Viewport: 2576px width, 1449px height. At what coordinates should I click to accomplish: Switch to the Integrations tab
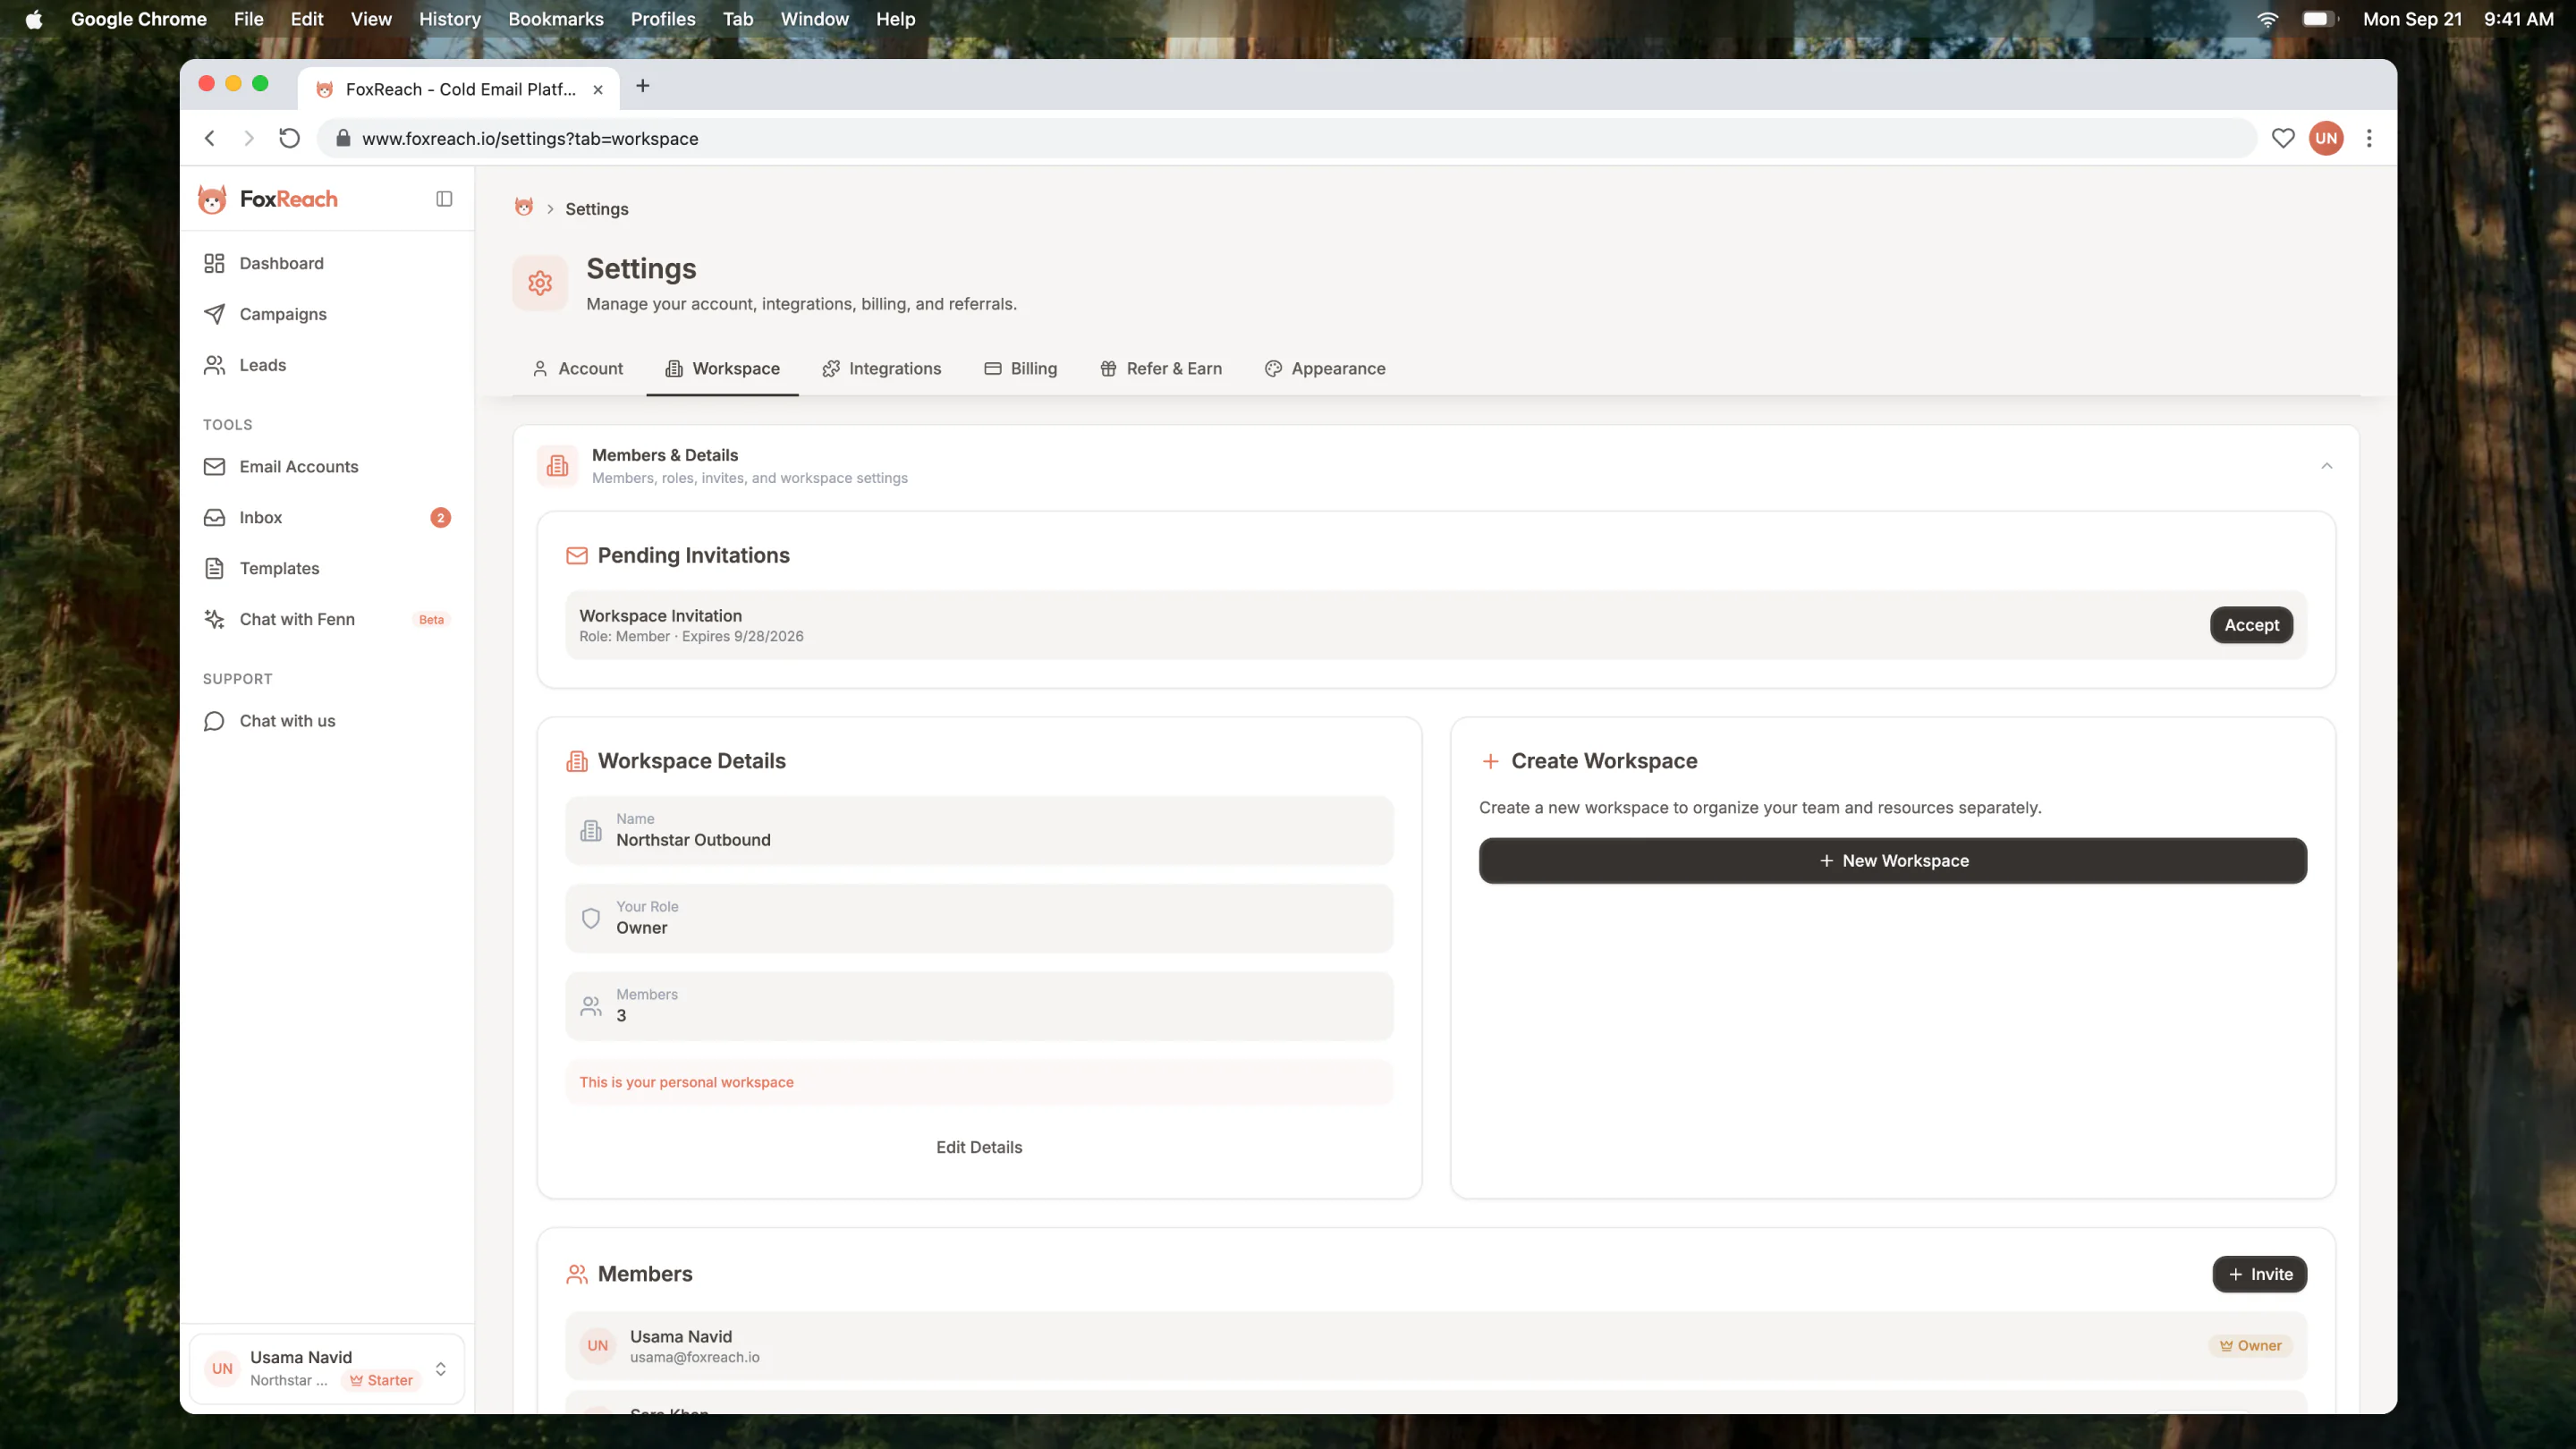pyautogui.click(x=881, y=368)
